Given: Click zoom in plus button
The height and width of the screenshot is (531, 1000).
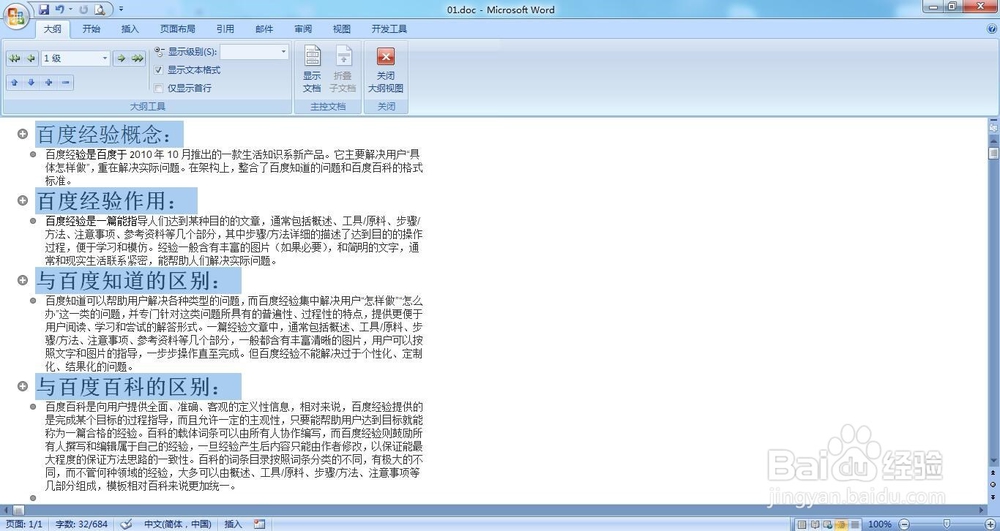Looking at the screenshot, I should [x=990, y=525].
